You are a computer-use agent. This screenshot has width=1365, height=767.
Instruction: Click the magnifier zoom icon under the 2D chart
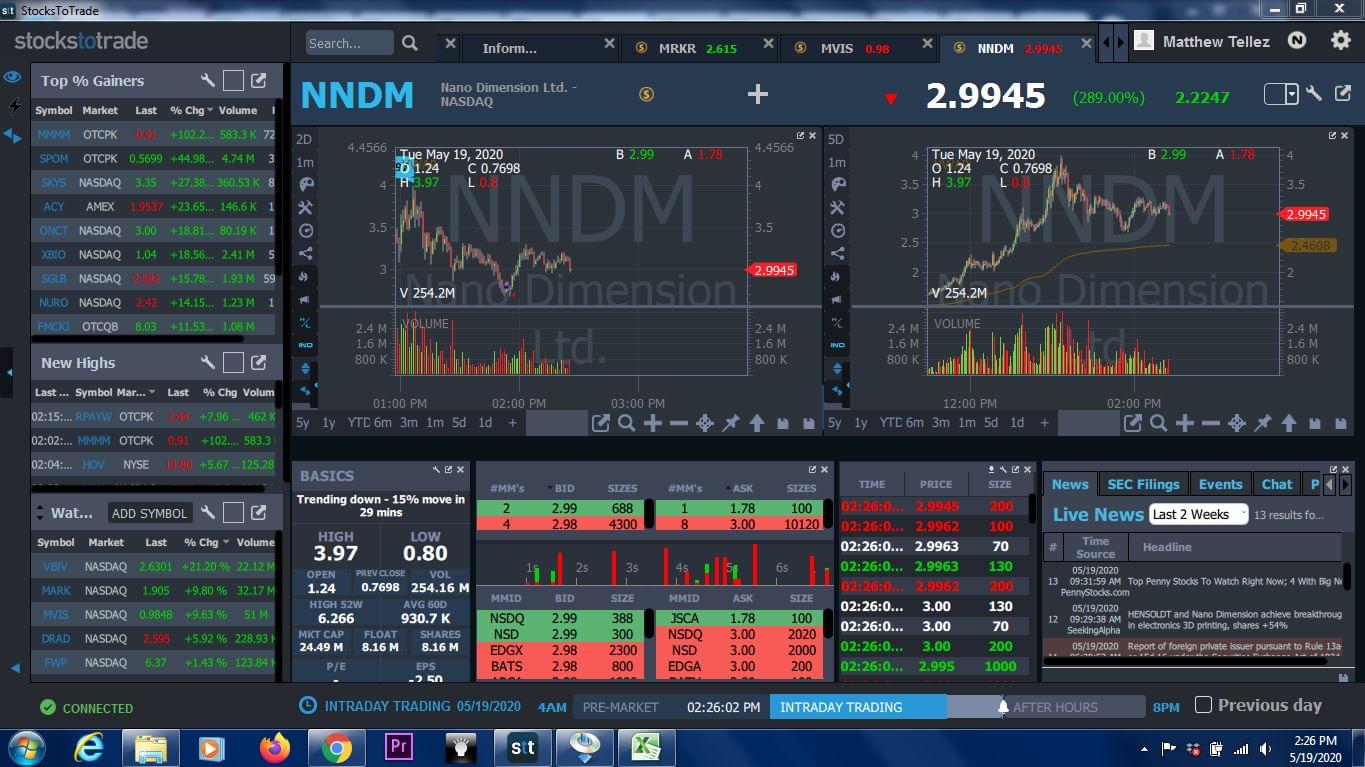coord(626,423)
